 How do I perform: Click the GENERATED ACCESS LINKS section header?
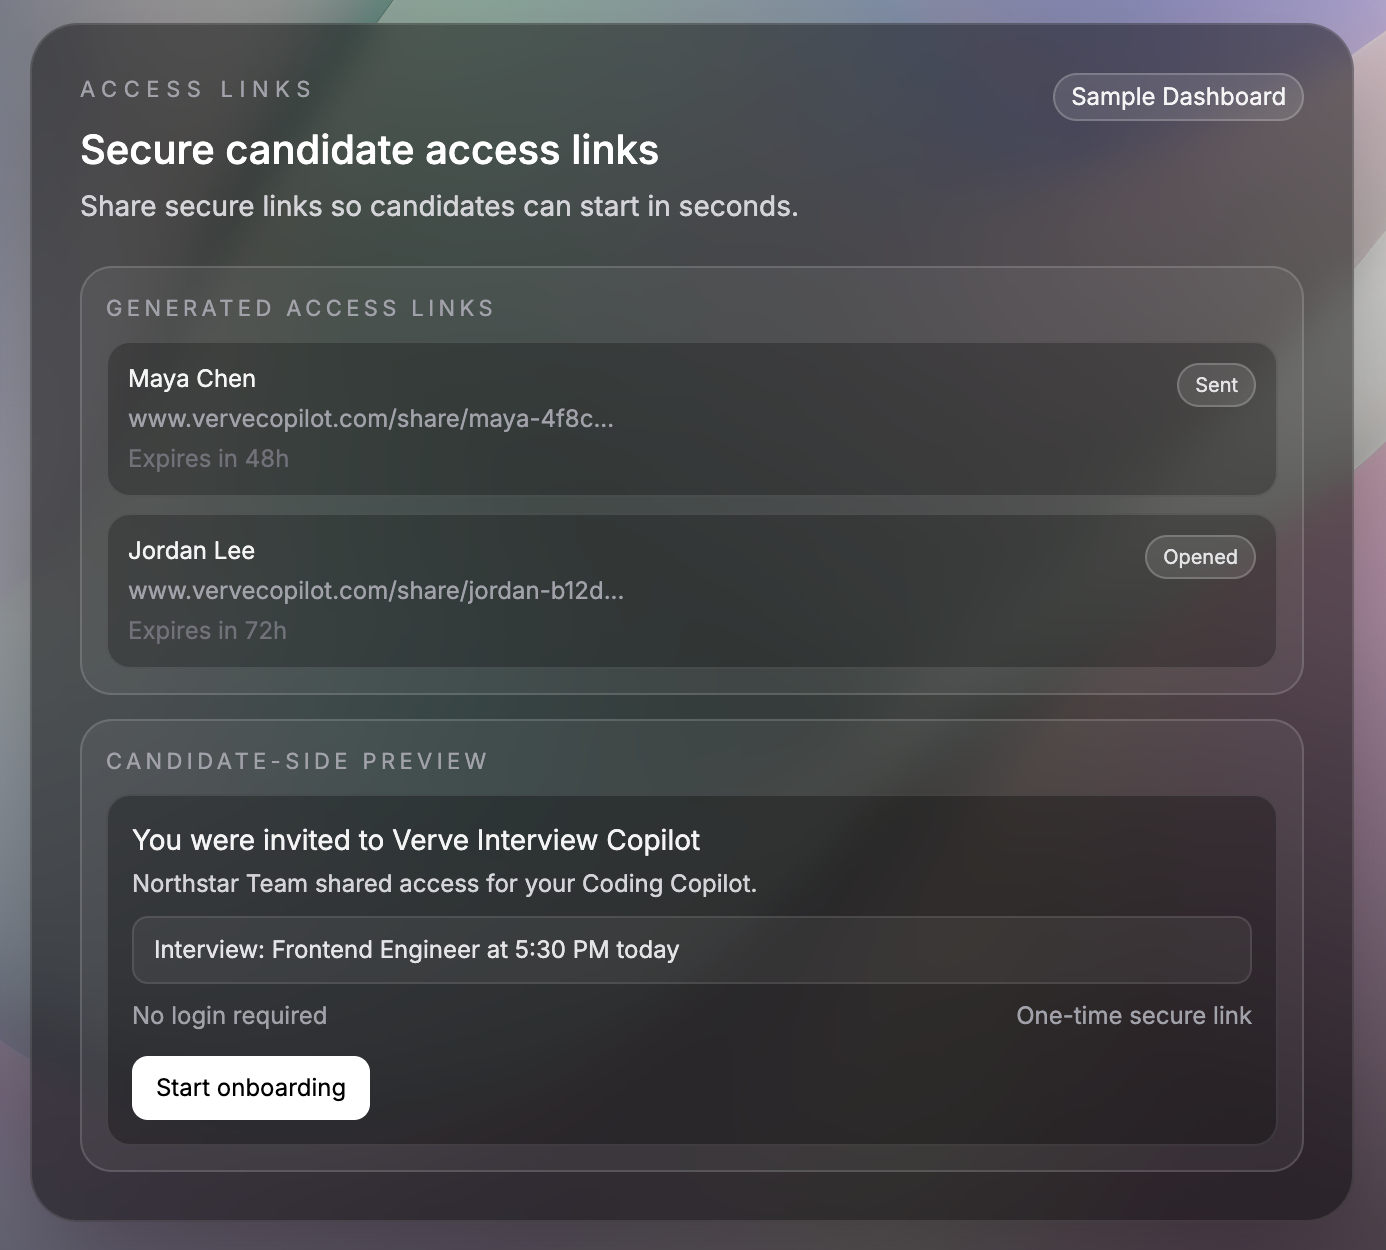[300, 308]
